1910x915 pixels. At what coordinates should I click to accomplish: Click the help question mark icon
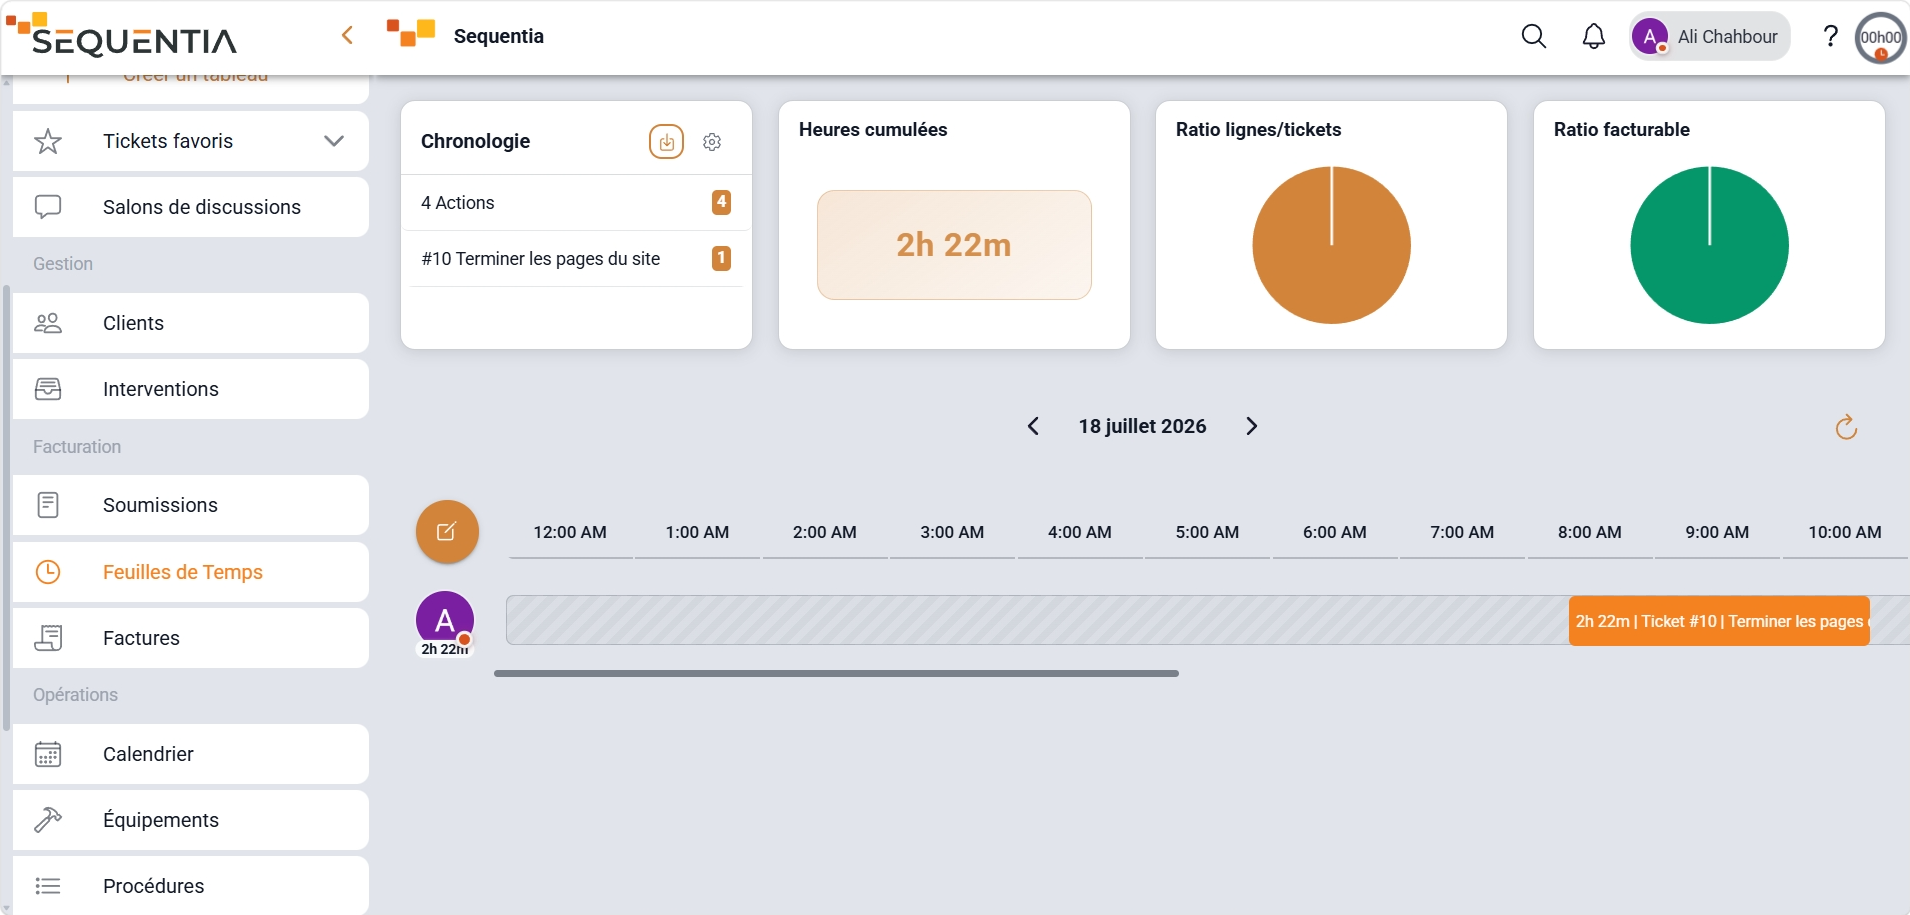tap(1830, 37)
